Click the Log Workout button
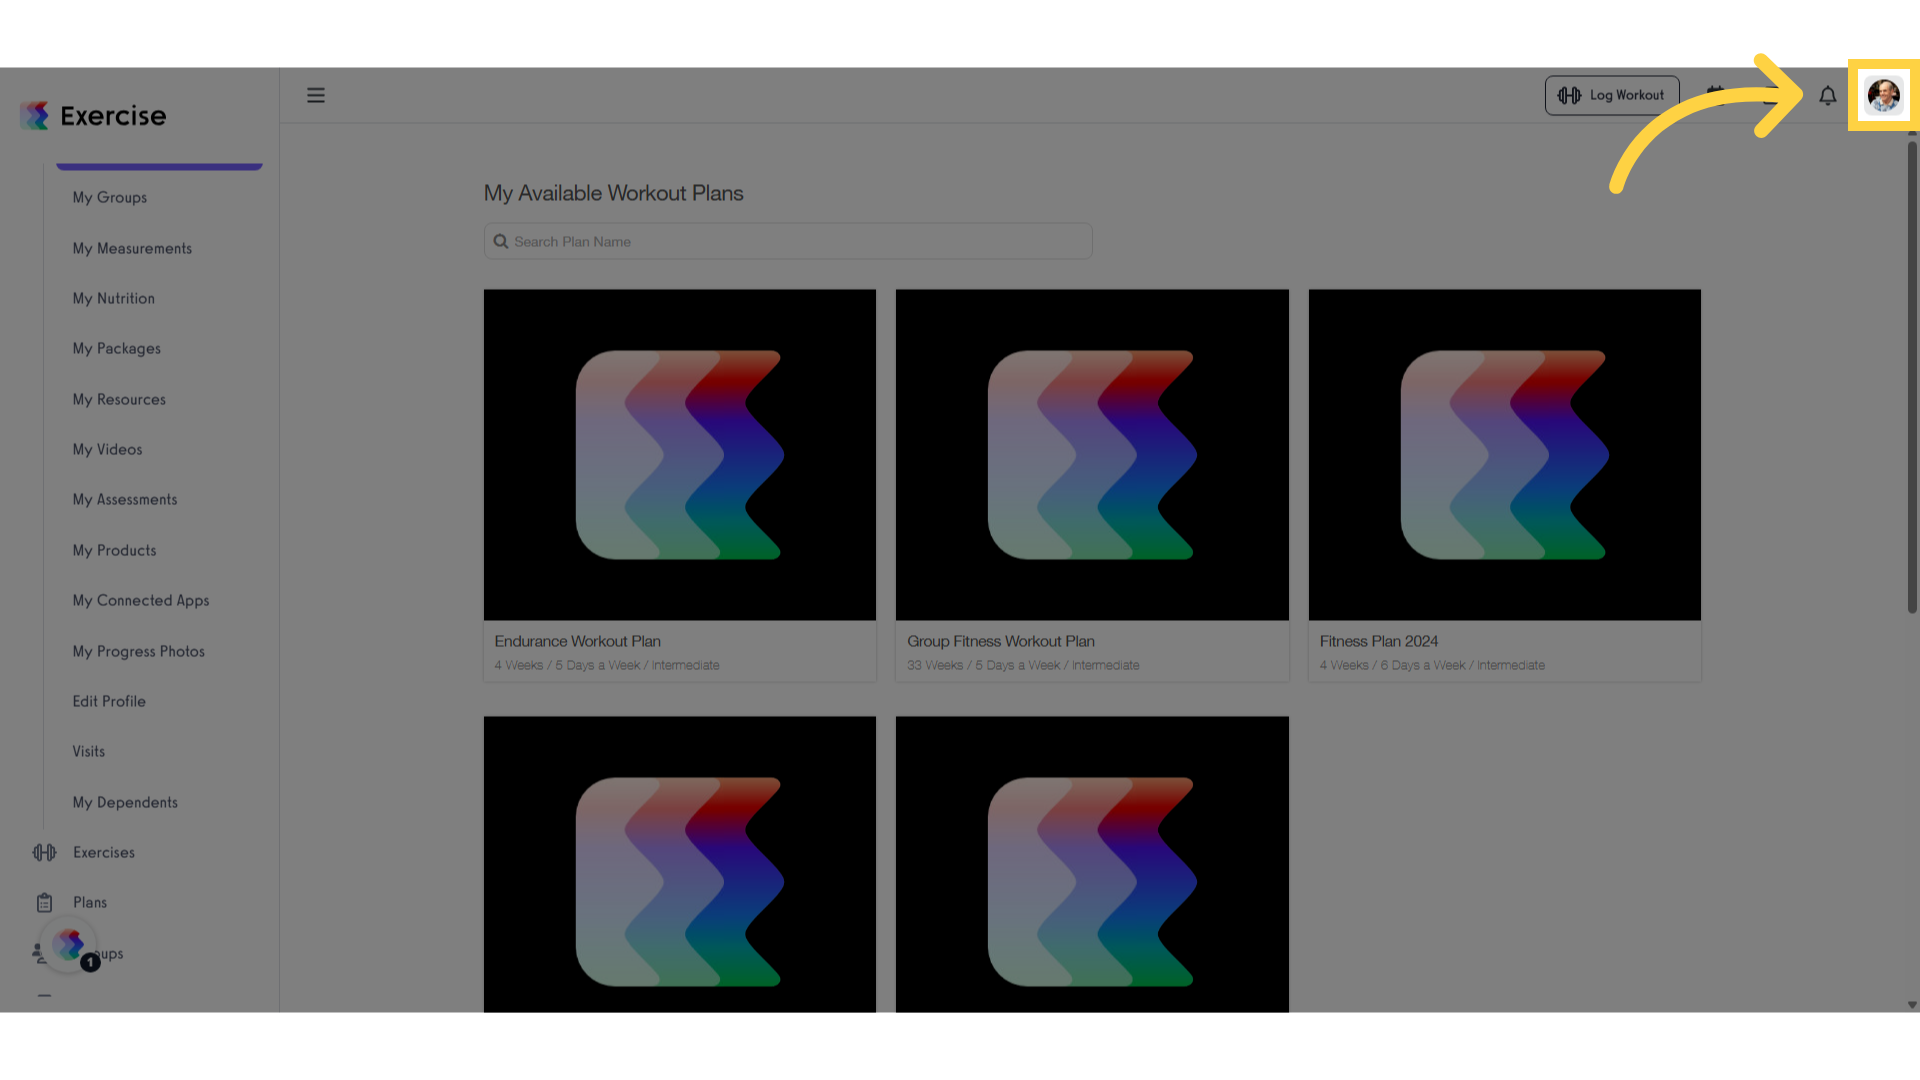 [x=1612, y=95]
